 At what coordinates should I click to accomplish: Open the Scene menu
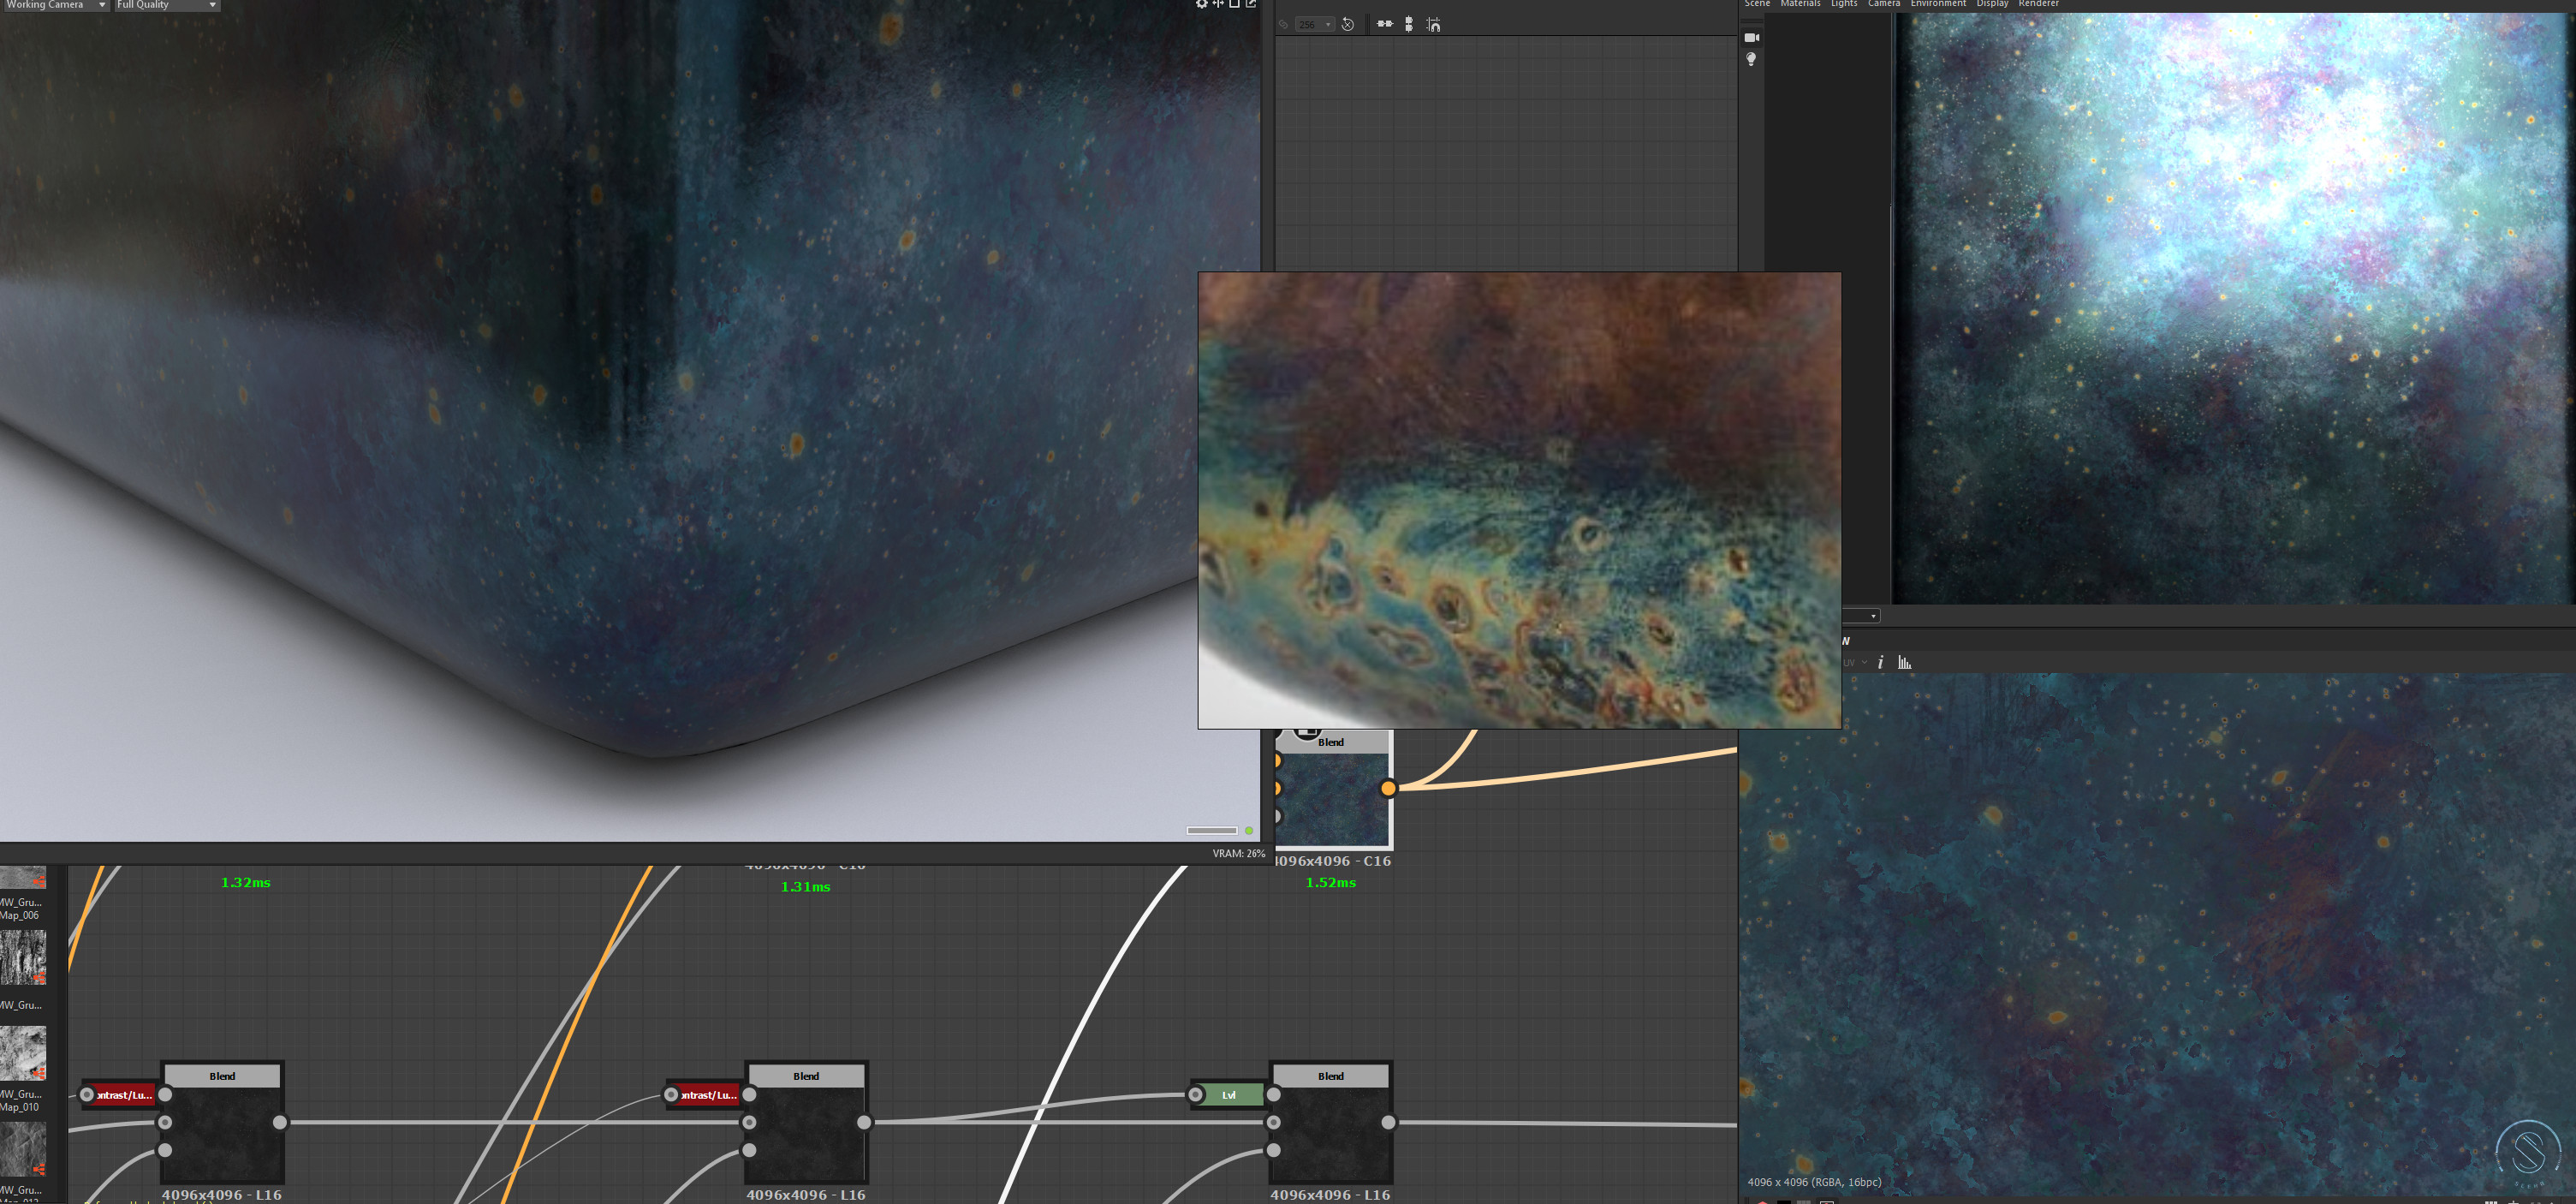click(1757, 4)
